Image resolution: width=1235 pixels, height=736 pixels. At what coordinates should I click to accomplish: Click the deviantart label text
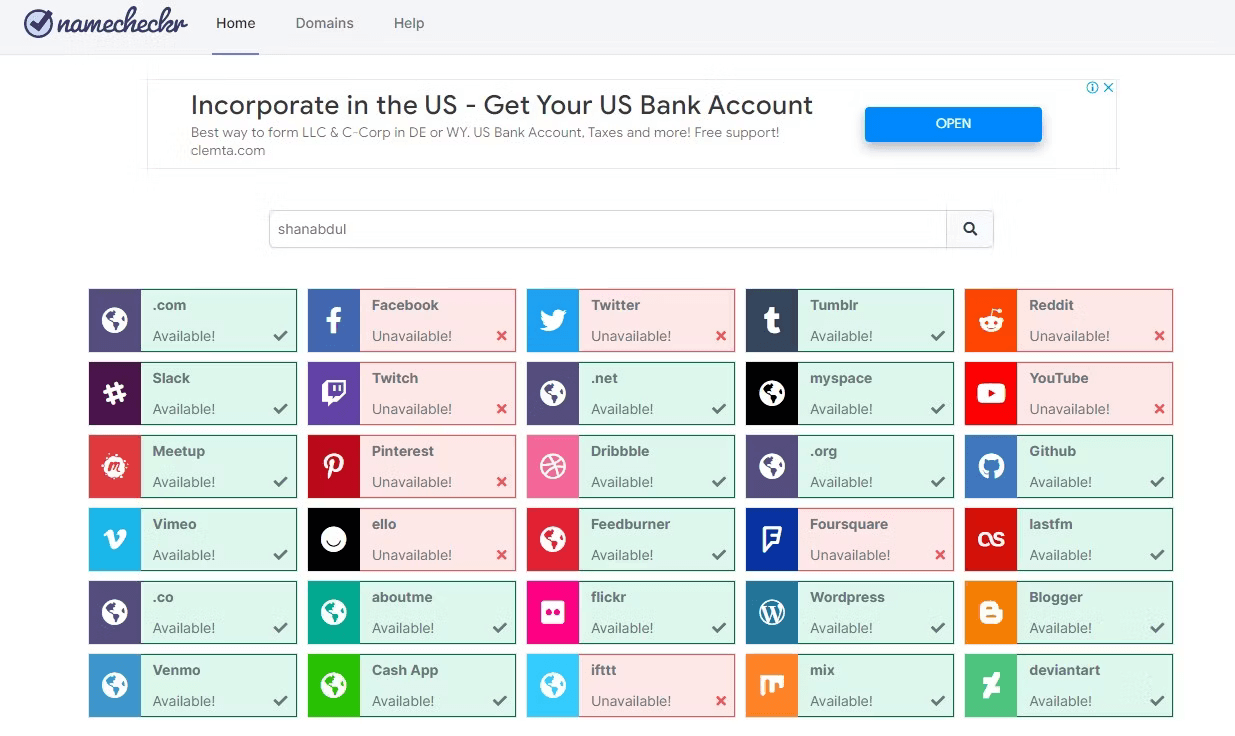[x=1064, y=670]
